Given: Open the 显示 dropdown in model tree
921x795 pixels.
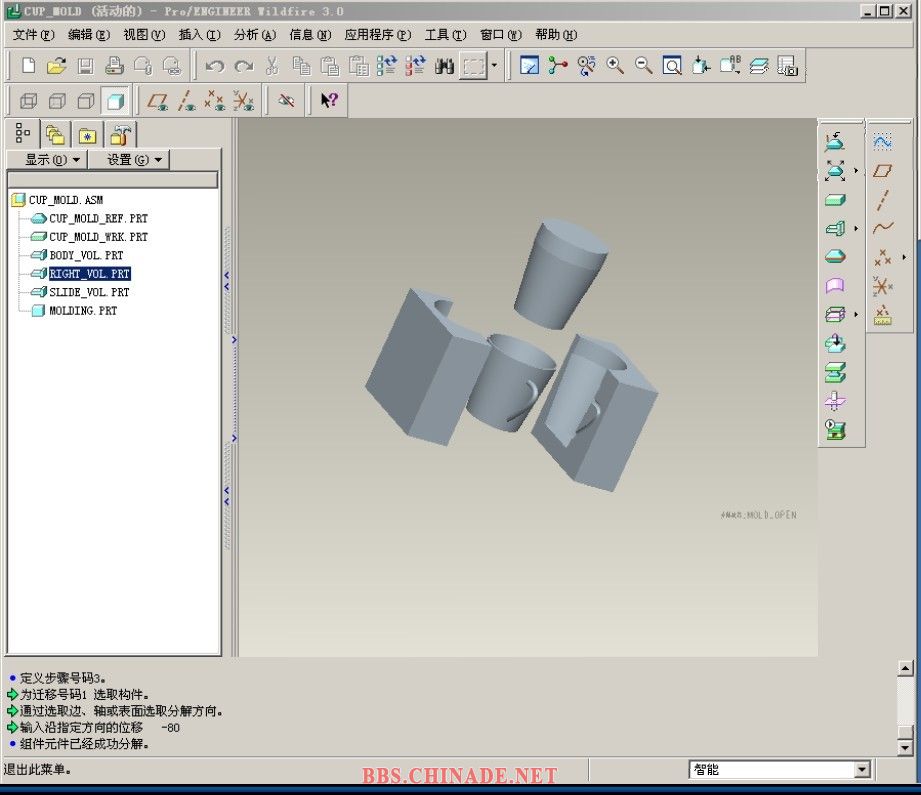Looking at the screenshot, I should (46, 160).
